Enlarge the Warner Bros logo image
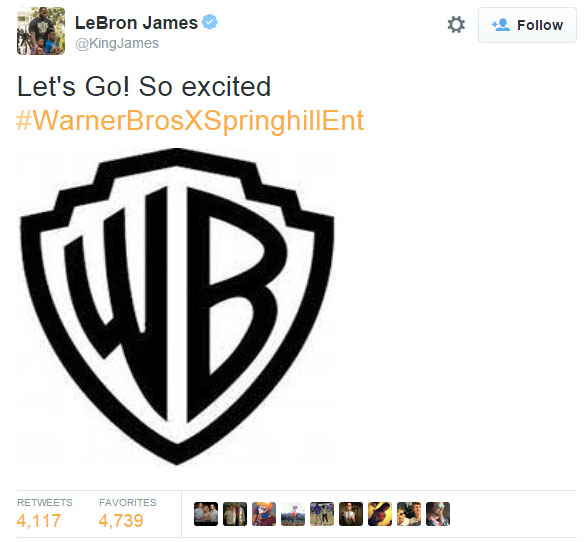 [x=177, y=306]
